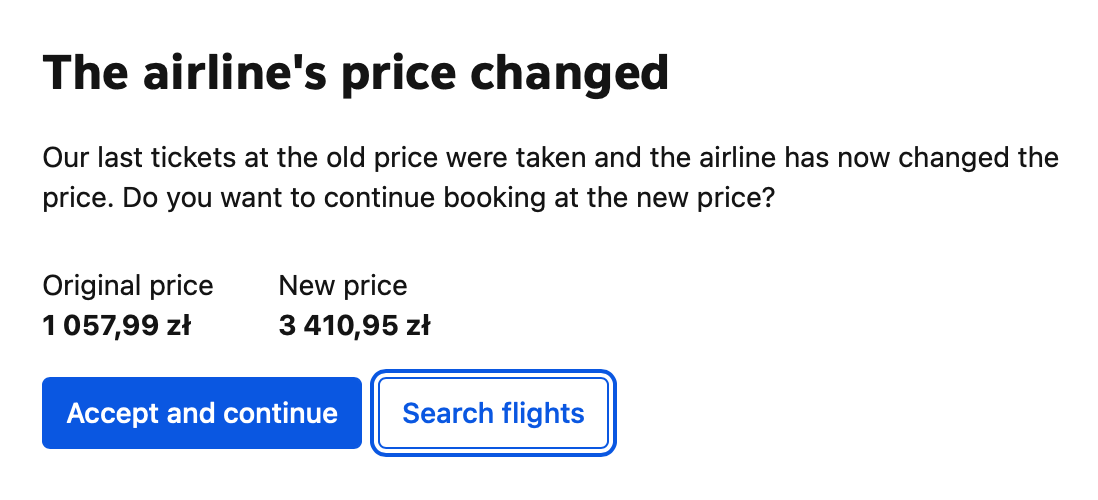Click the Search flights button
Screen dimensions: 1098x500
[x=493, y=413]
